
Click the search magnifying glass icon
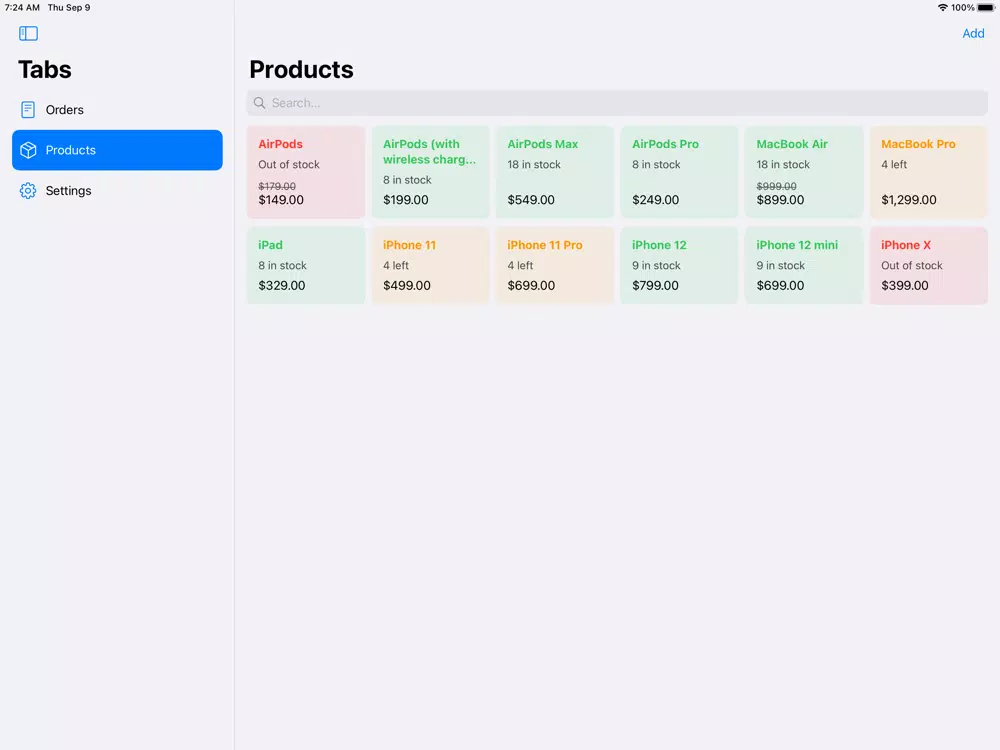pyautogui.click(x=260, y=103)
